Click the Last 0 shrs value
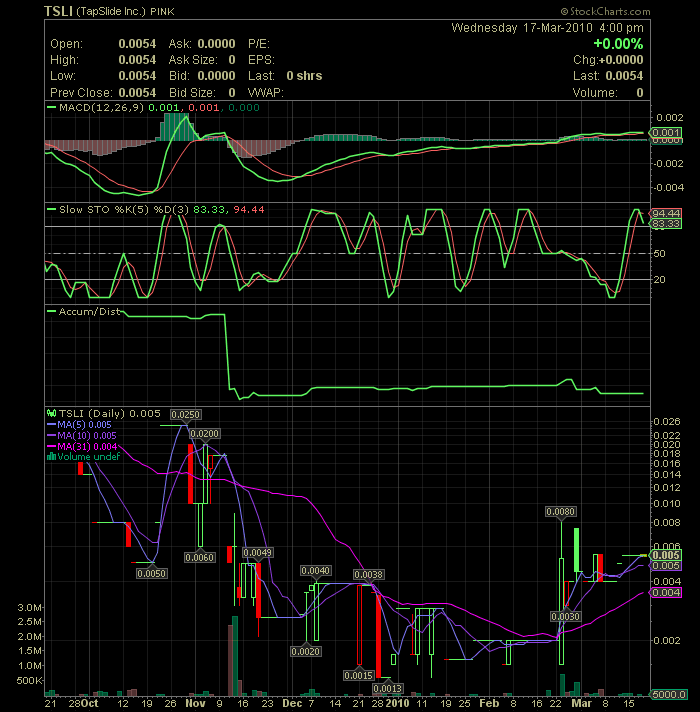The width and height of the screenshot is (700, 712). (304, 76)
